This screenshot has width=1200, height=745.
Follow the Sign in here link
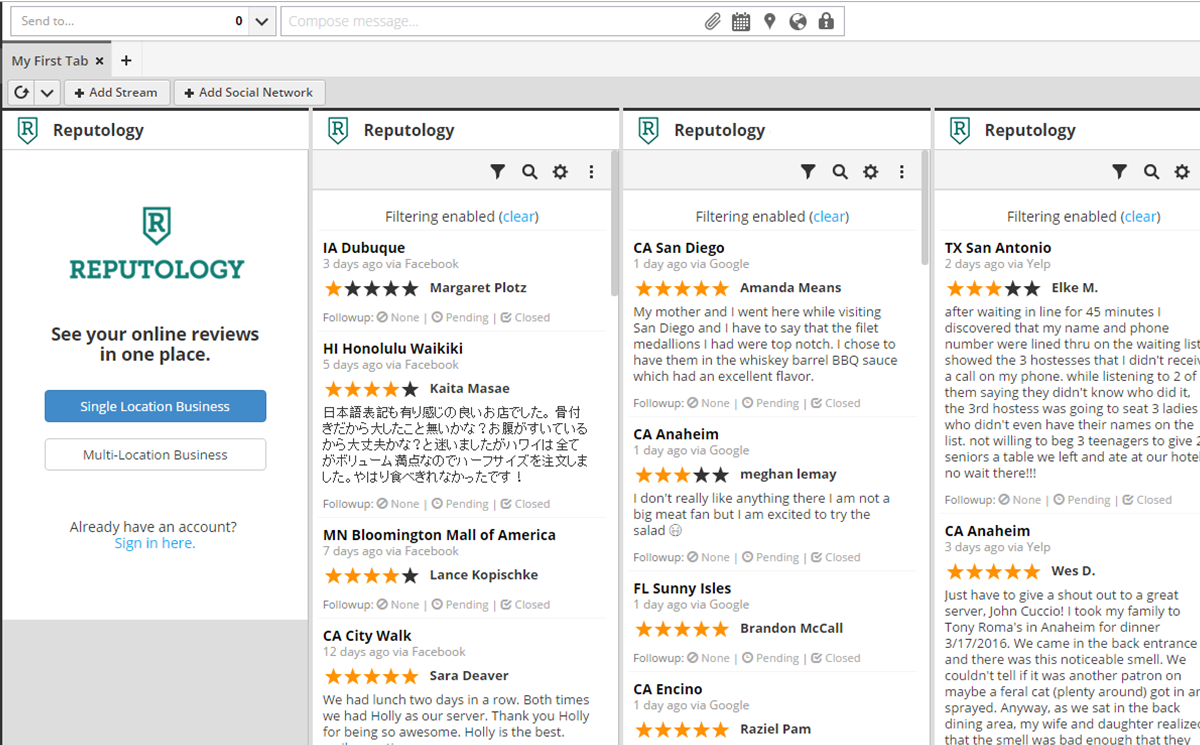pyautogui.click(x=154, y=543)
